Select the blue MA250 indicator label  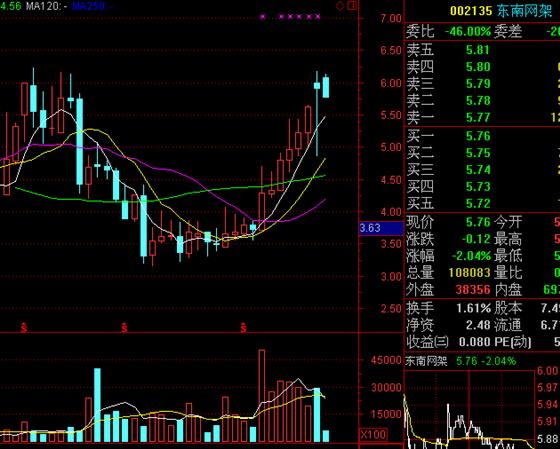point(92,6)
